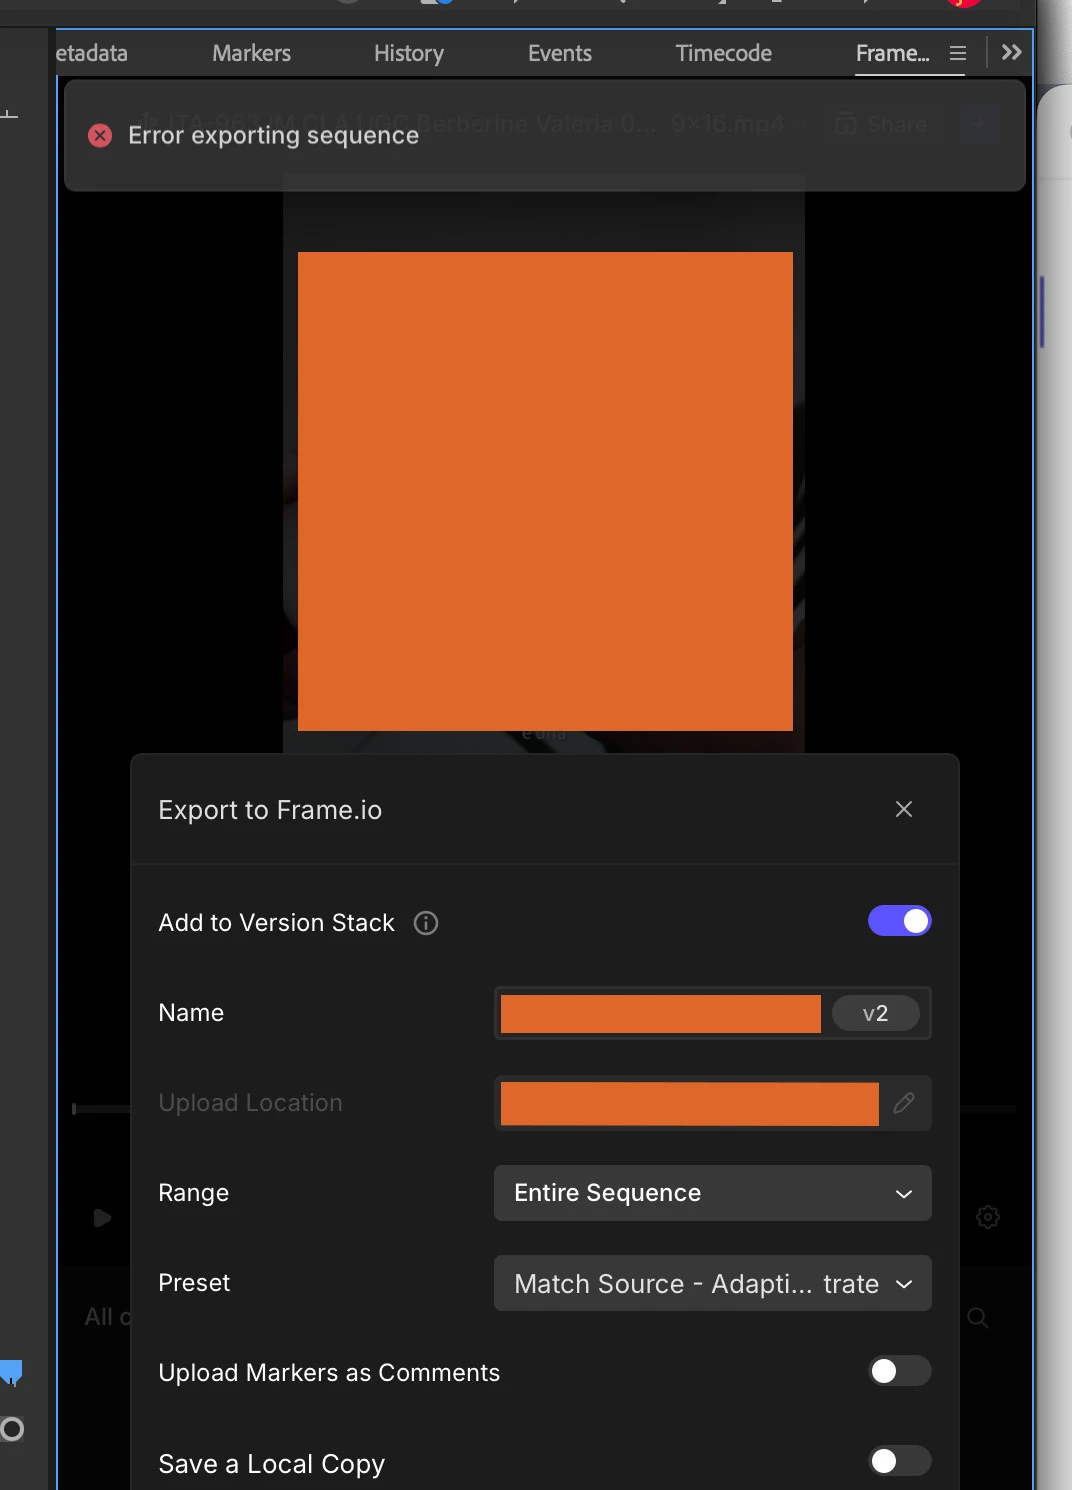Screen dimensions: 1072x1490
Task: Edit the upload location with pencil icon
Action: (904, 1103)
